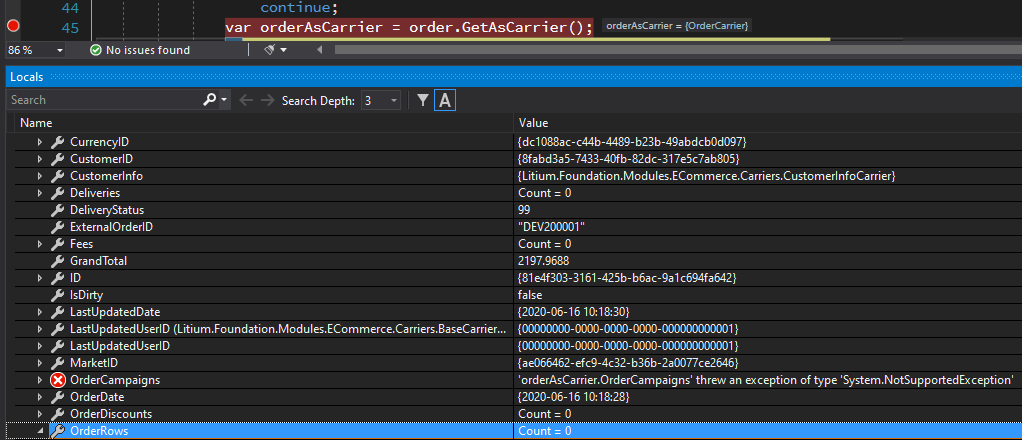Click the red error icon beside OrderCampaigns
This screenshot has width=1022, height=440.
coord(57,380)
